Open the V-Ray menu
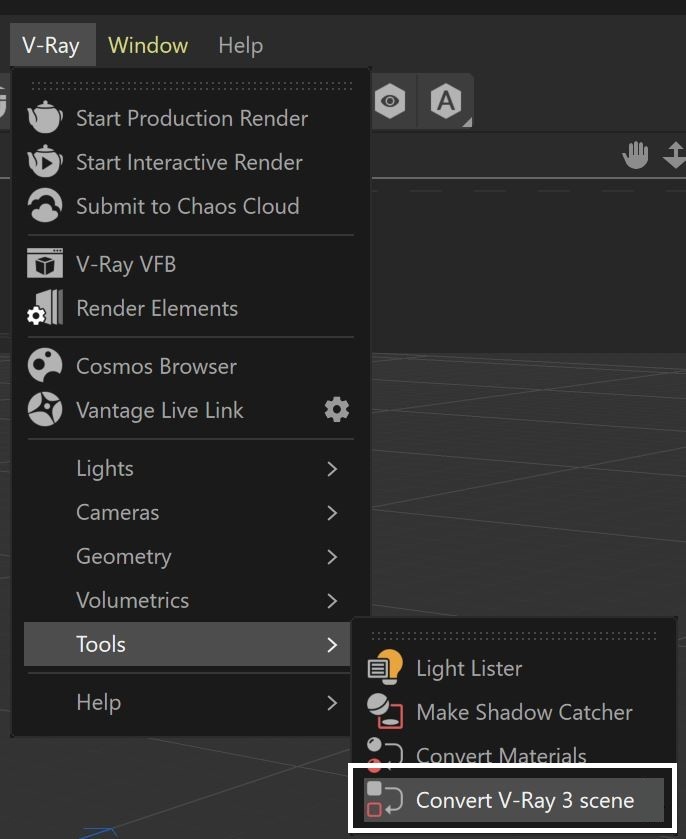Screen dimensions: 686x839 52,45
